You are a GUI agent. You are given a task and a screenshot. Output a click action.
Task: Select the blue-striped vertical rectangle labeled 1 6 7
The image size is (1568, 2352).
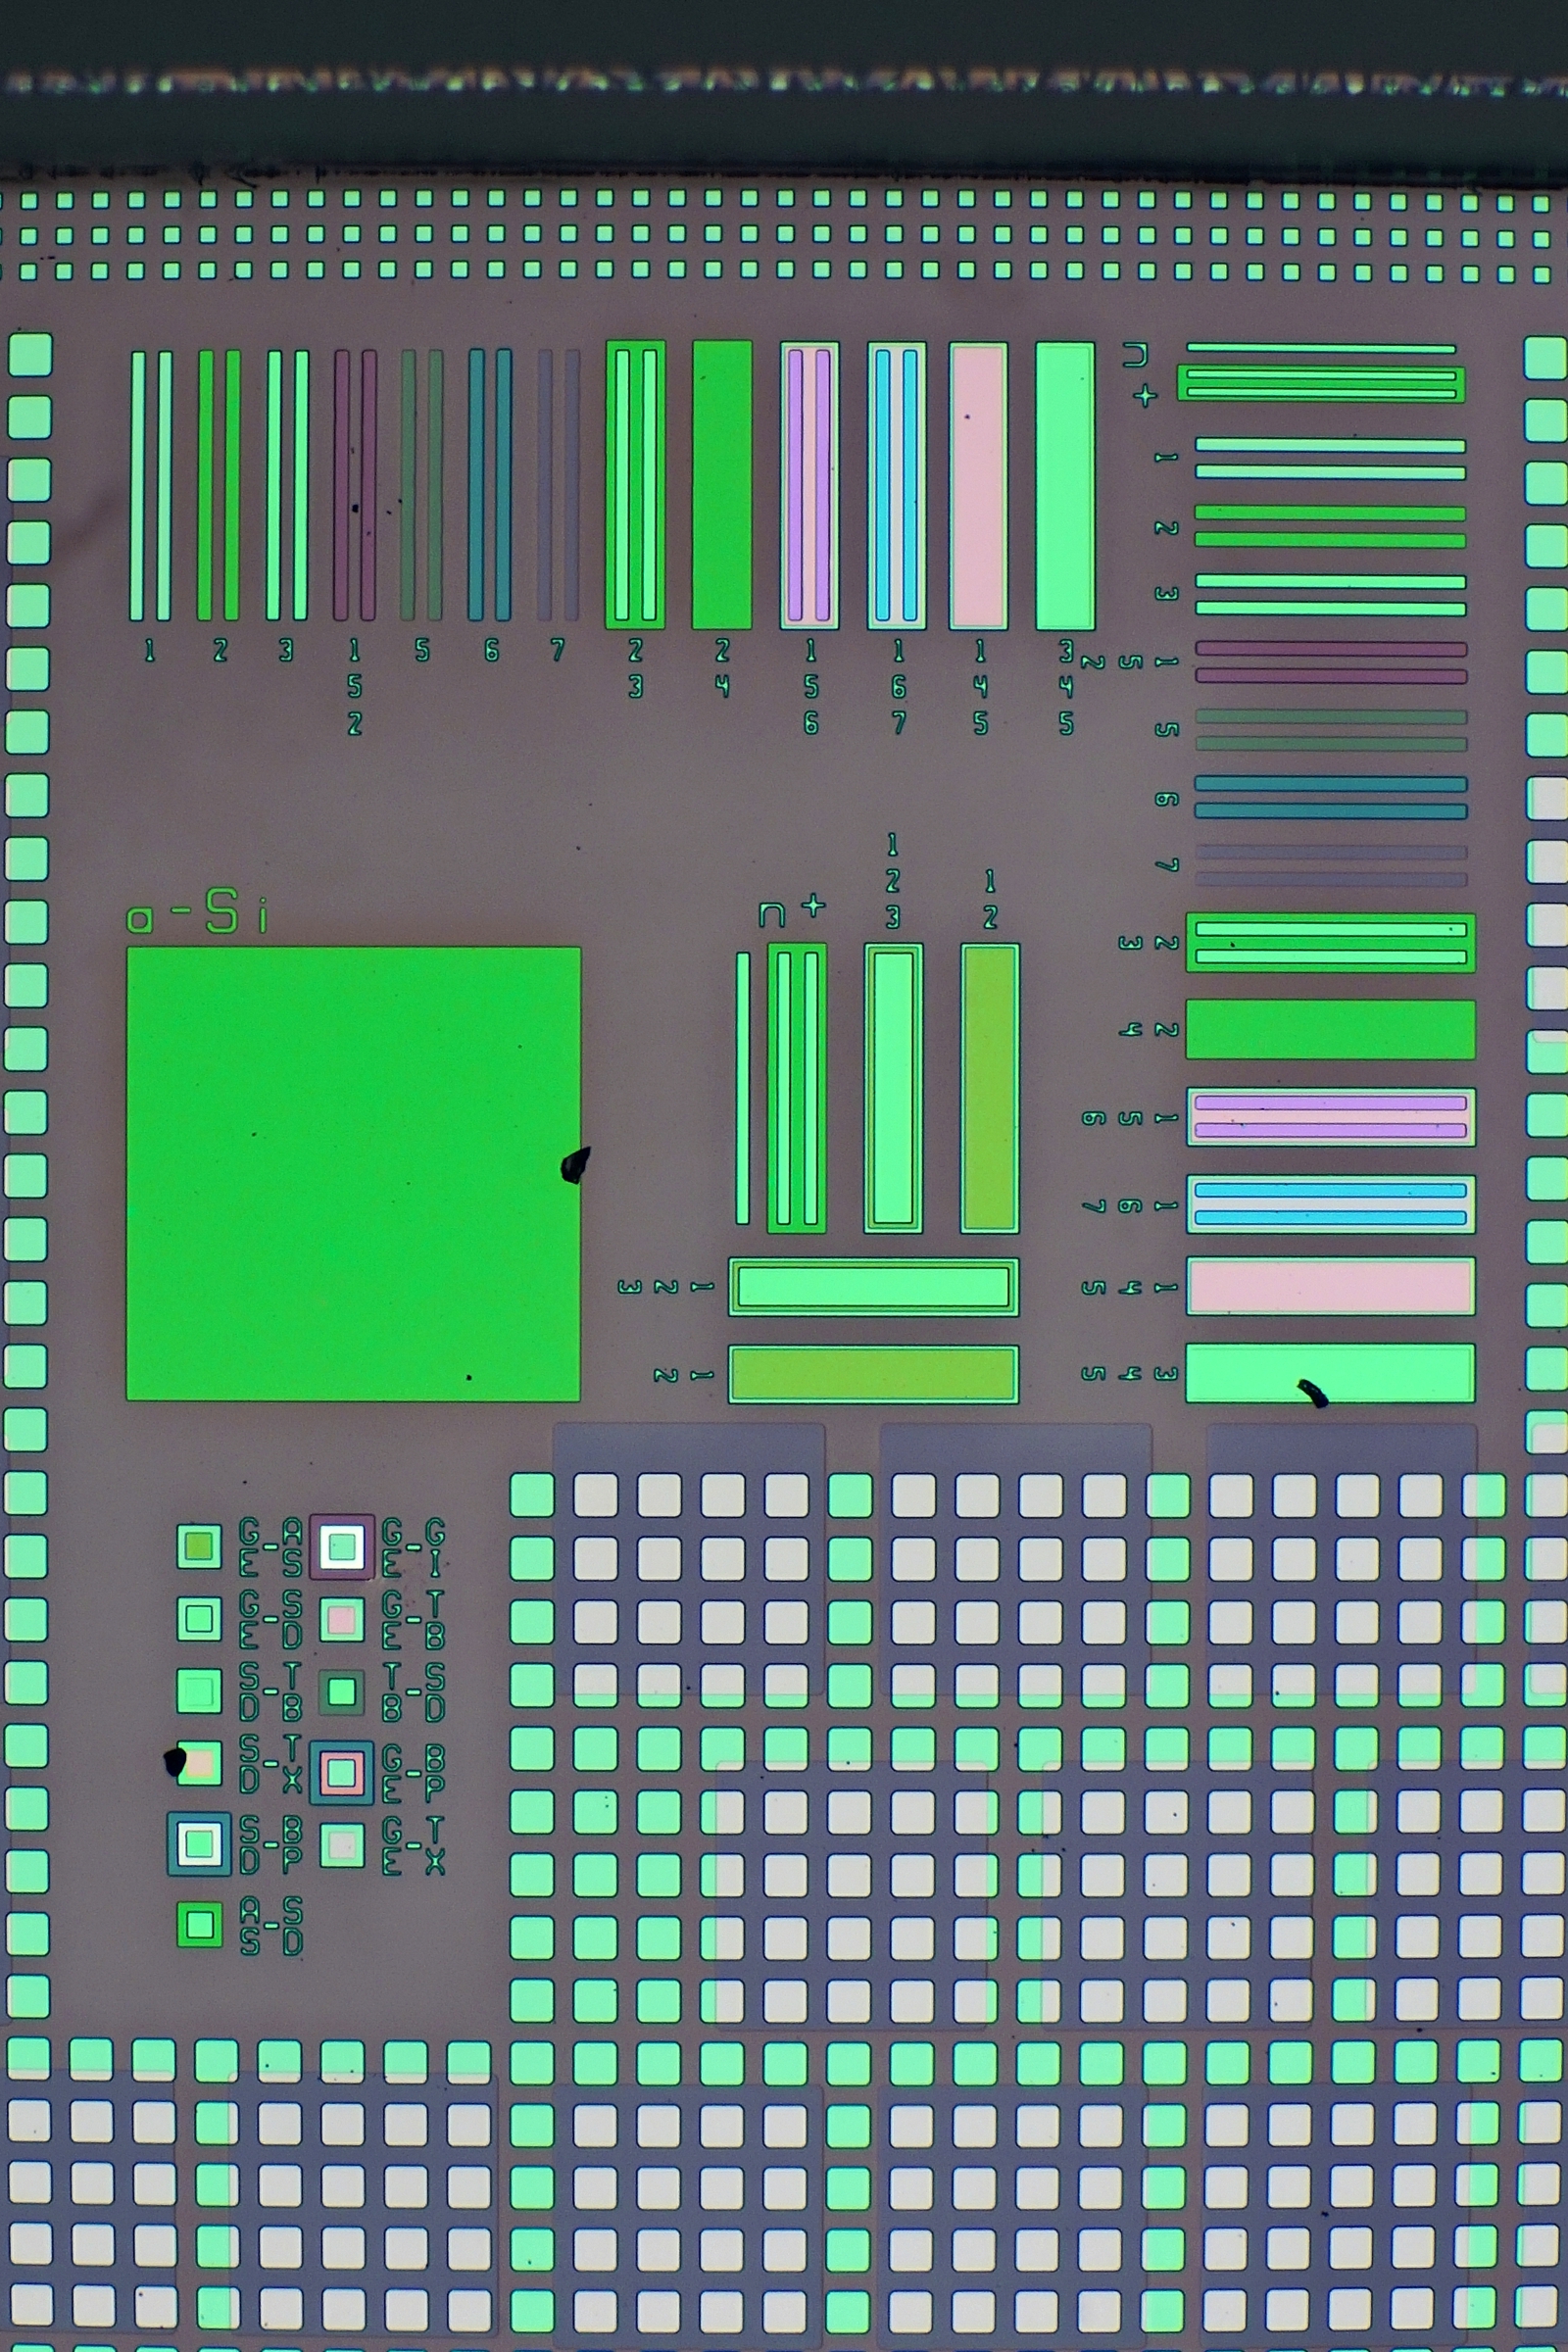pos(897,486)
